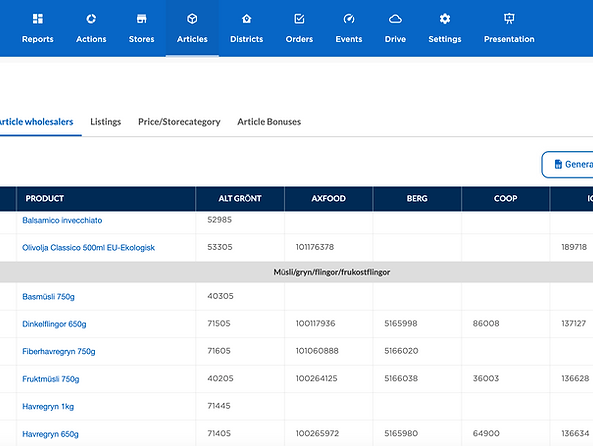Viewport: 593px width, 446px height.
Task: Select Coop value 64900
Action: (x=486, y=433)
